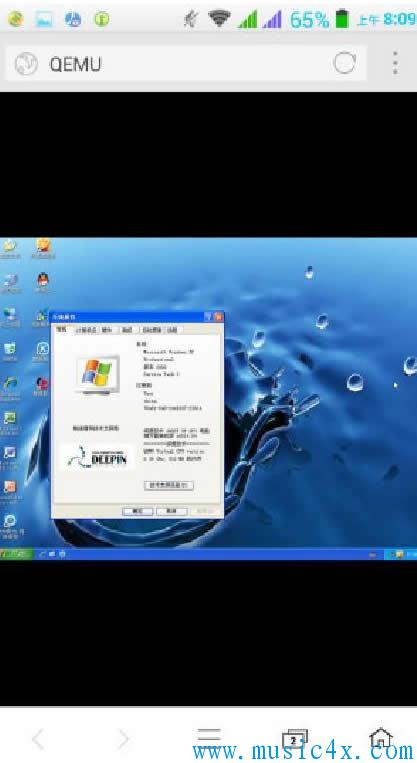The image size is (417, 763).
Task: Open the browser three-dot overflow menu
Action: [x=395, y=63]
